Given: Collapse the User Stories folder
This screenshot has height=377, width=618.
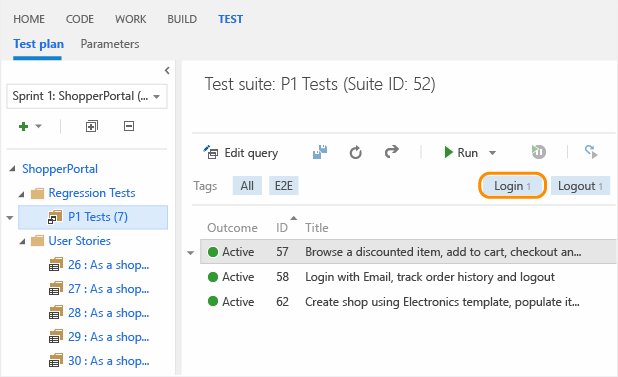Looking at the screenshot, I should (22, 241).
